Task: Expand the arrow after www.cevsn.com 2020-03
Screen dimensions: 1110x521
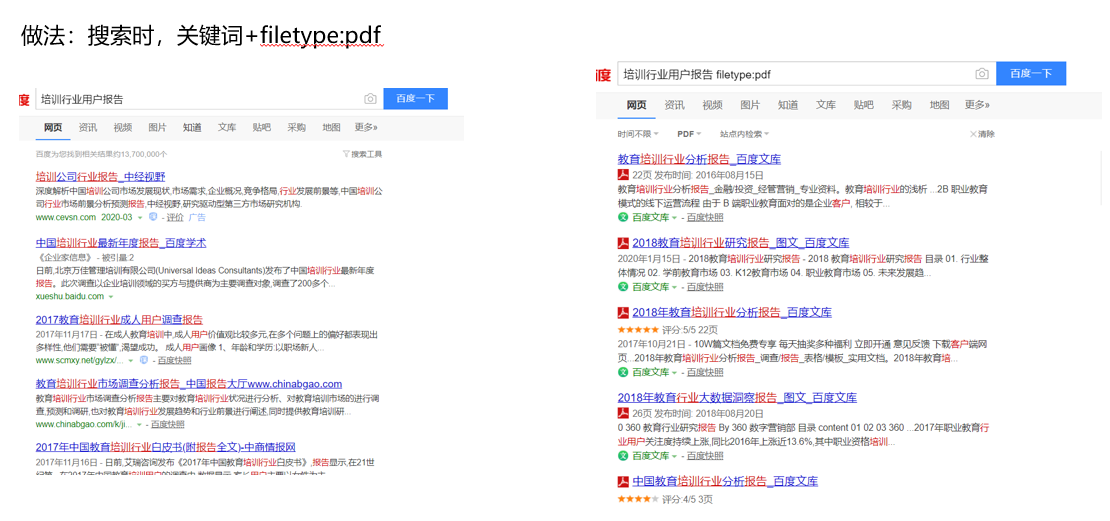Action: tap(139, 217)
